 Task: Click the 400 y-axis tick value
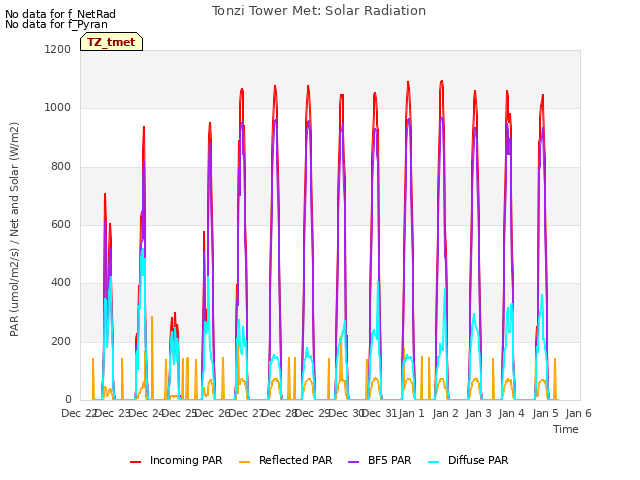[61, 282]
